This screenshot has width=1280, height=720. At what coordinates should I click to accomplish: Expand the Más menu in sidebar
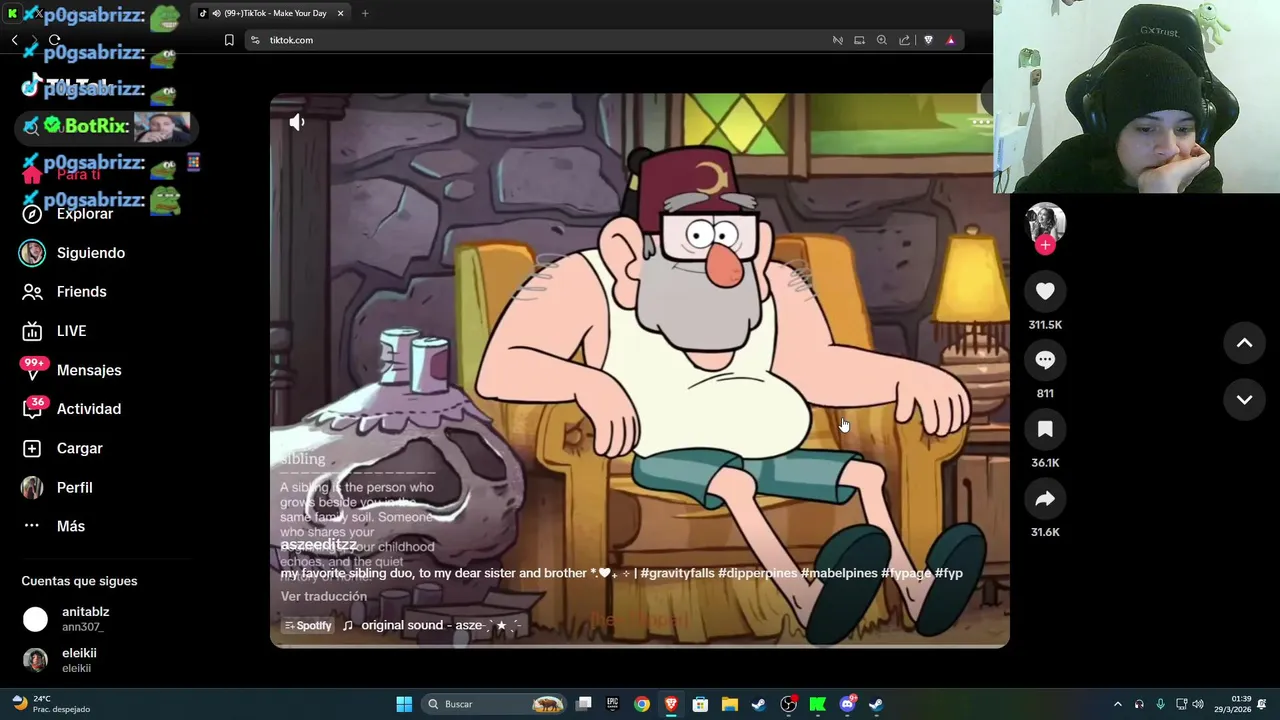[71, 526]
